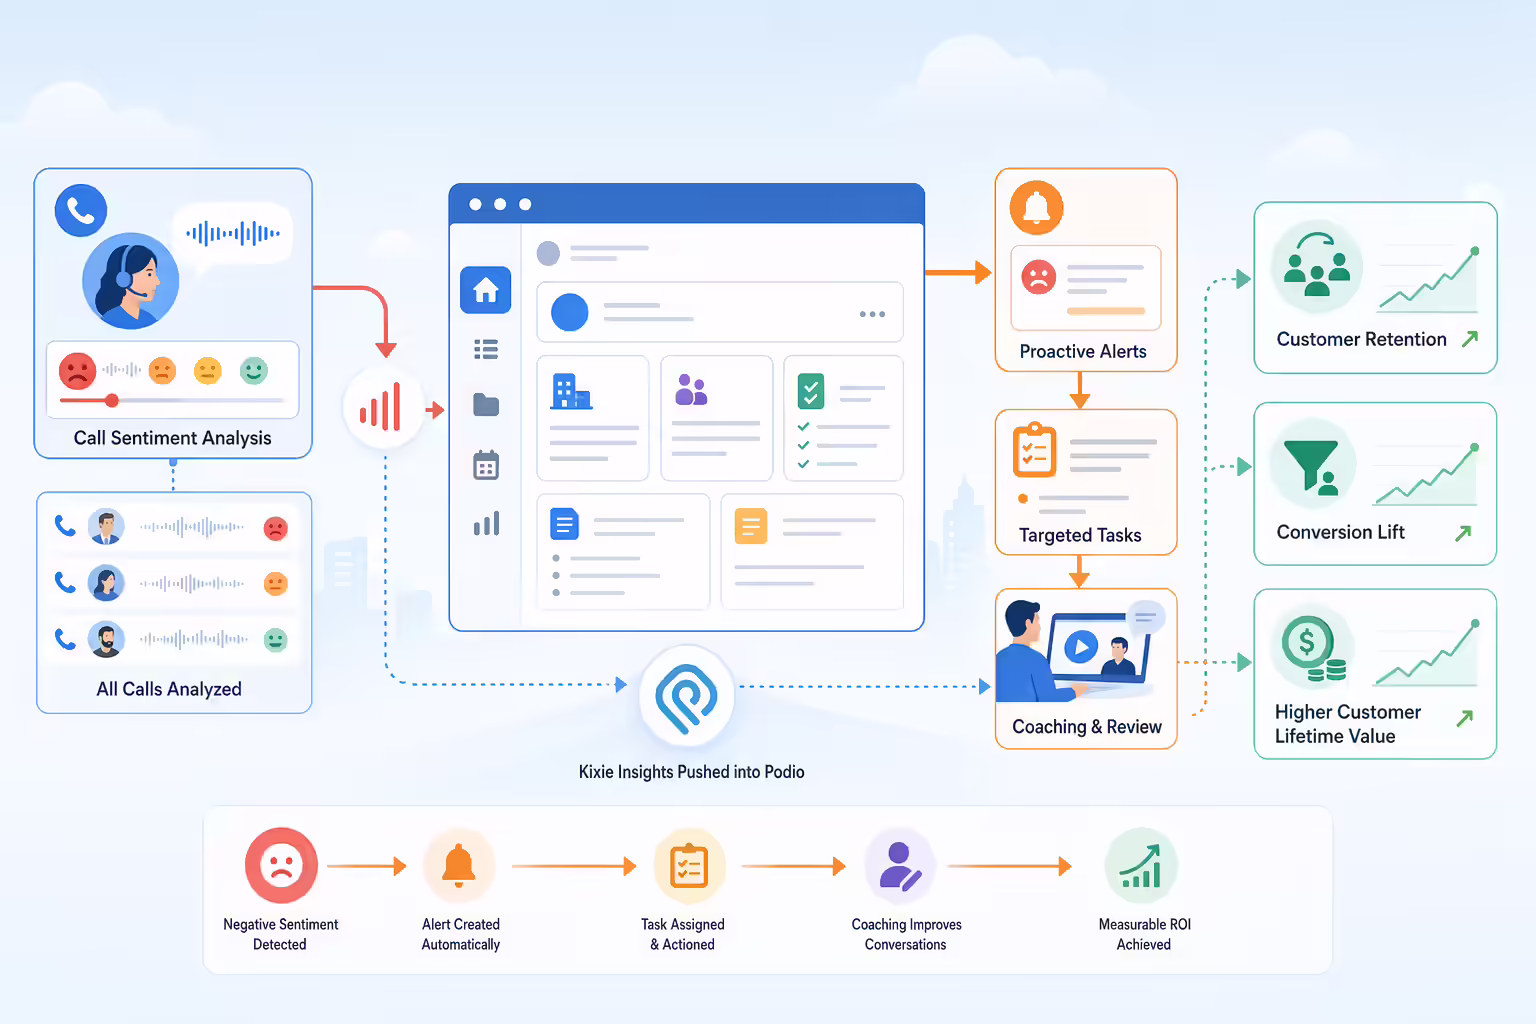Click the blue profile circle in header row

tap(570, 312)
